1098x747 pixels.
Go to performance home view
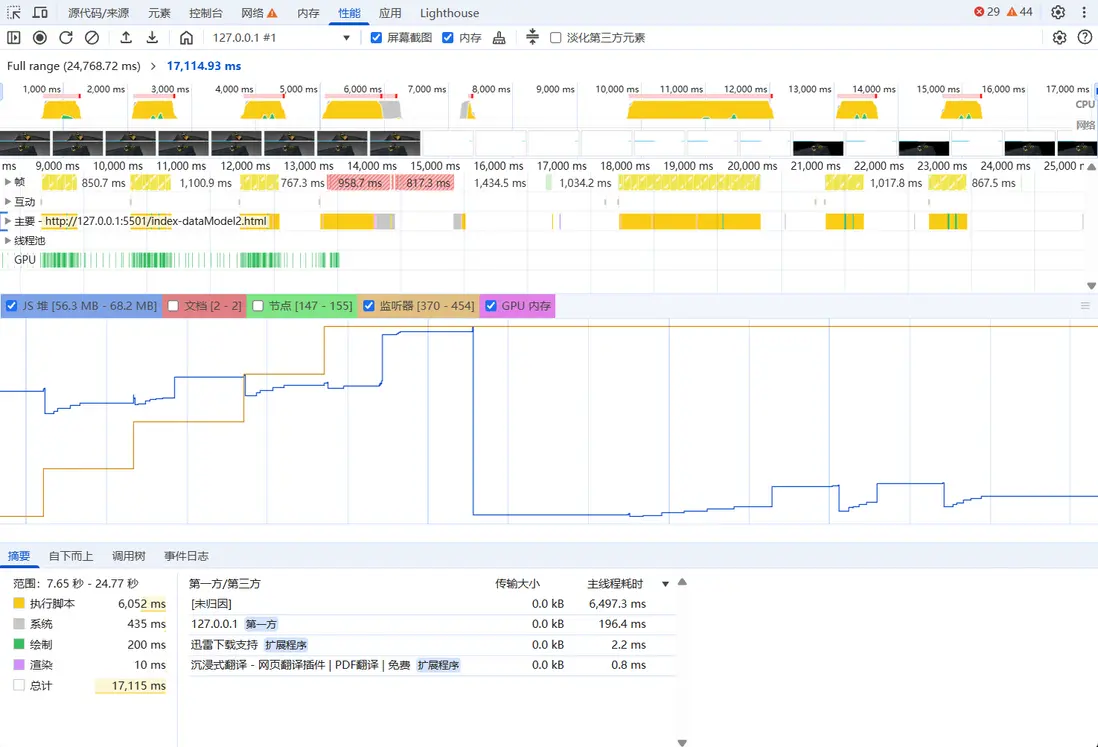click(x=186, y=38)
